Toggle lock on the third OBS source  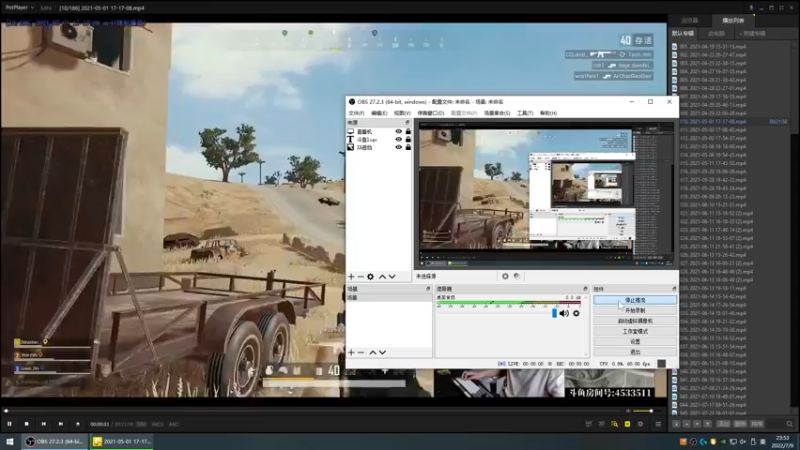pyautogui.click(x=408, y=147)
